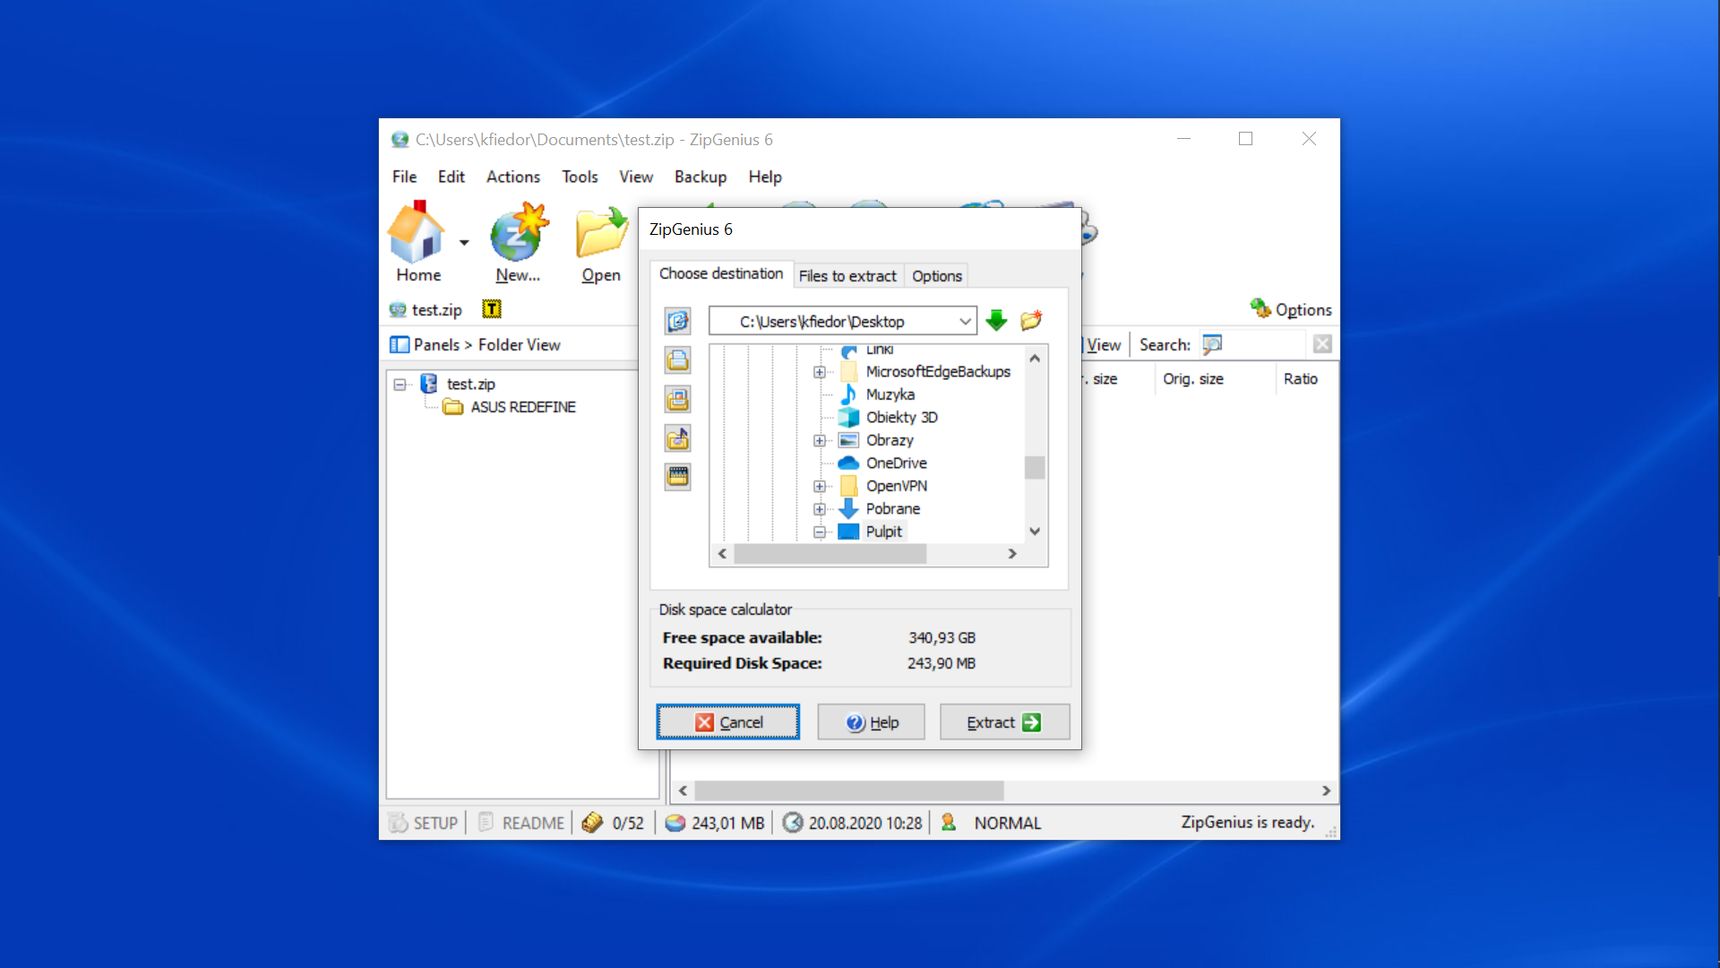Open the Tools menu
The height and width of the screenshot is (968, 1720).
click(x=580, y=177)
